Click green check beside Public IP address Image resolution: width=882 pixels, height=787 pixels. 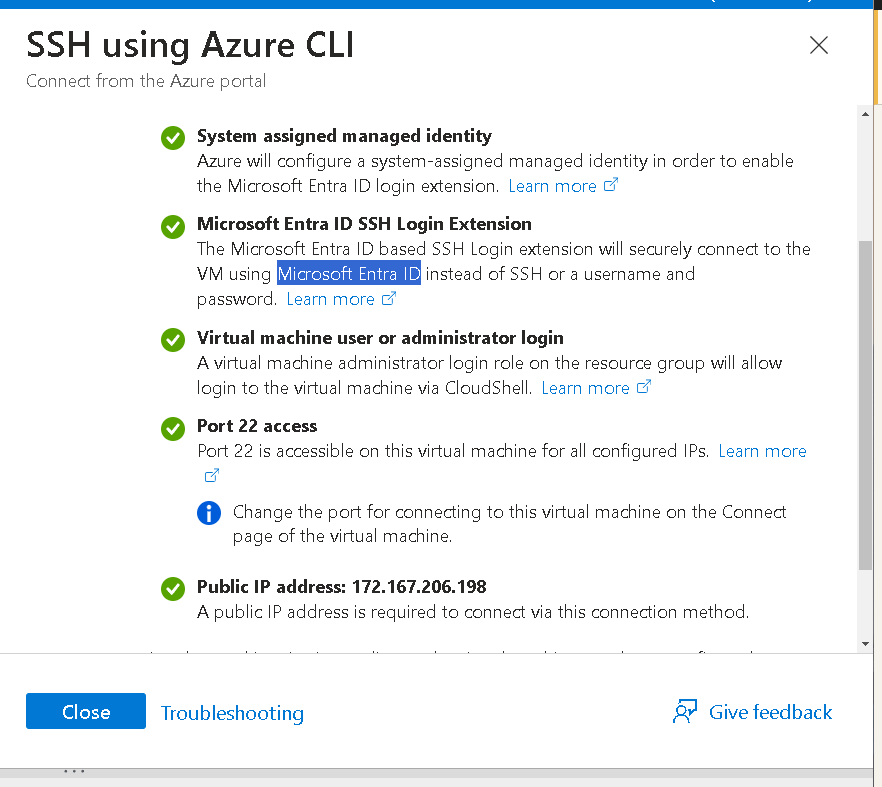[x=173, y=589]
